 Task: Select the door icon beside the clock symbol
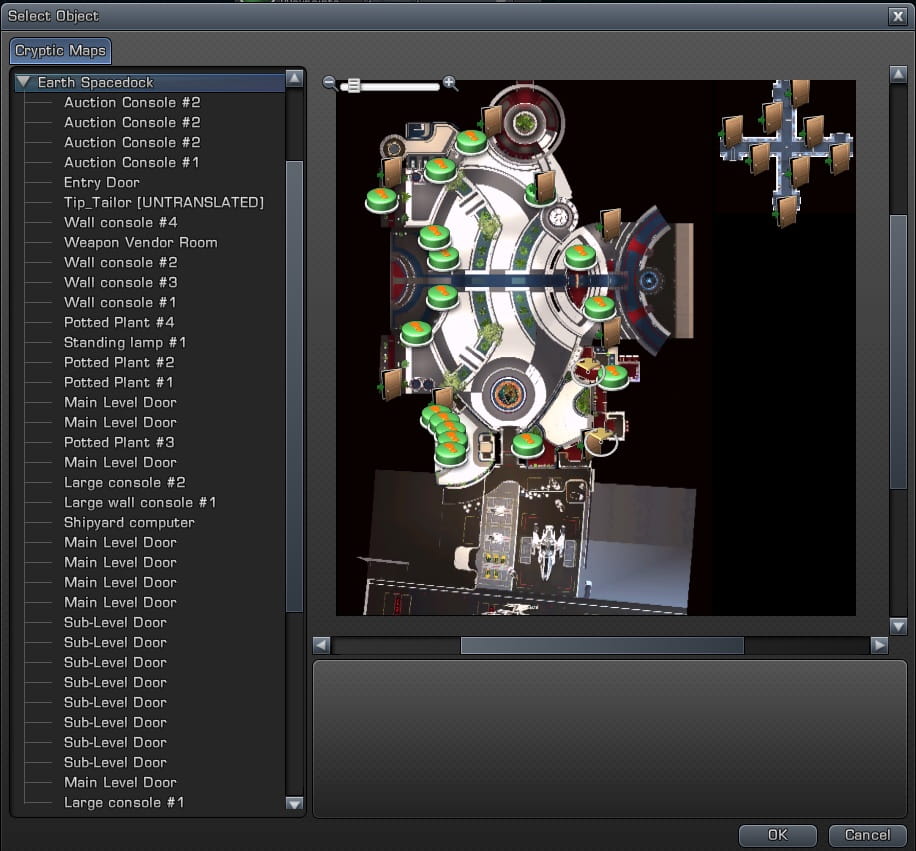pos(545,186)
